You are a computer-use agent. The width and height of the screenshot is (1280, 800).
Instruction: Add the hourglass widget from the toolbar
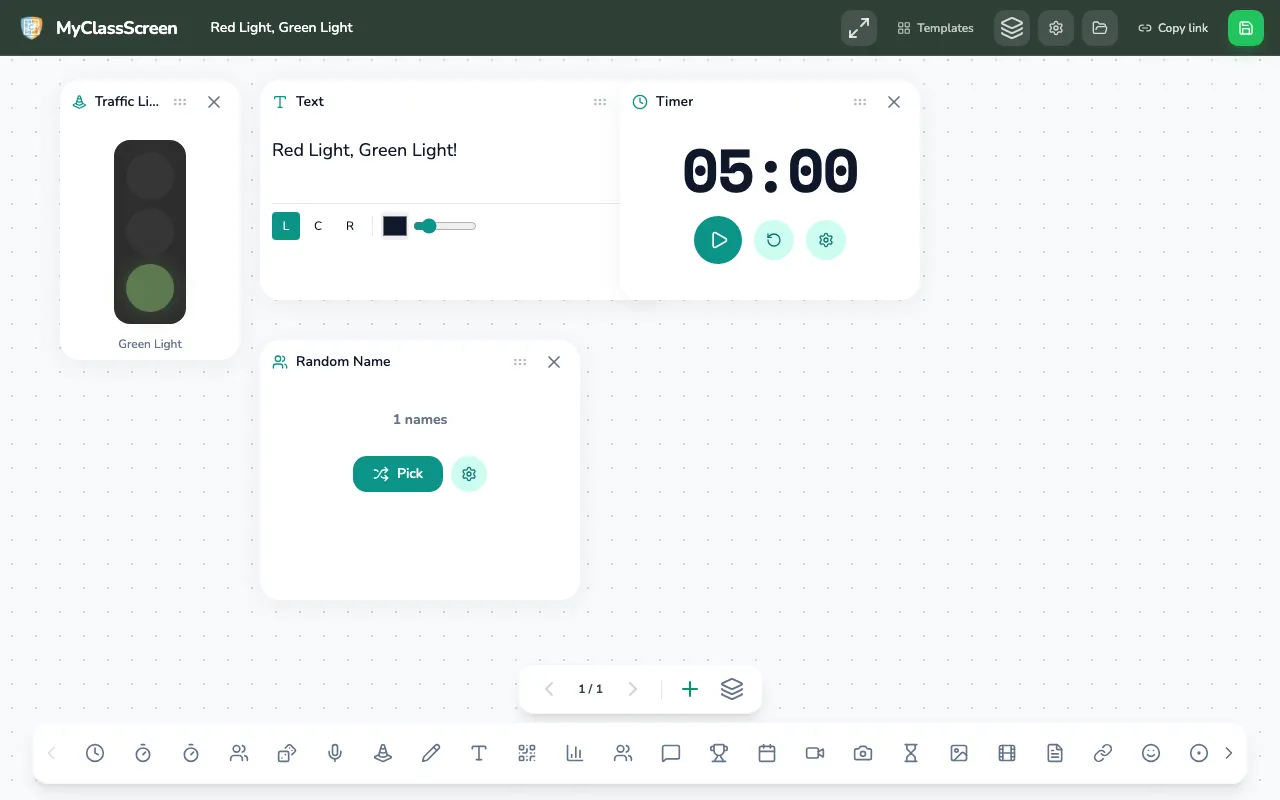coord(911,753)
